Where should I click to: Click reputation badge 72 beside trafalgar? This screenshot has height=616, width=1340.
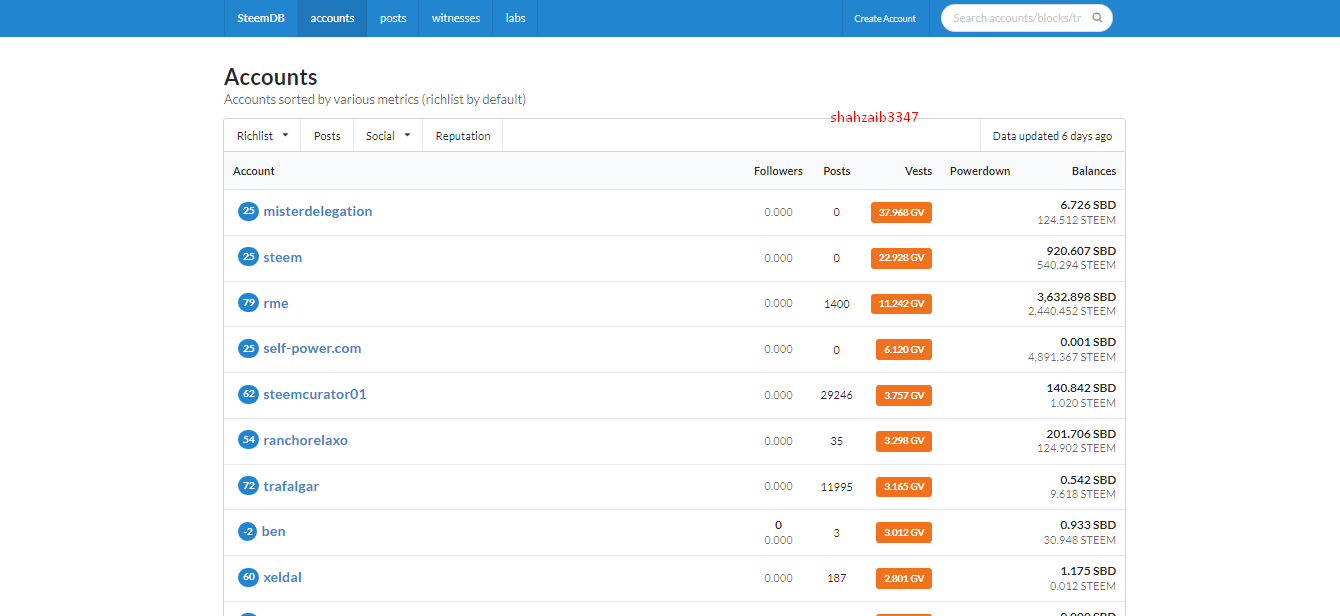(248, 486)
